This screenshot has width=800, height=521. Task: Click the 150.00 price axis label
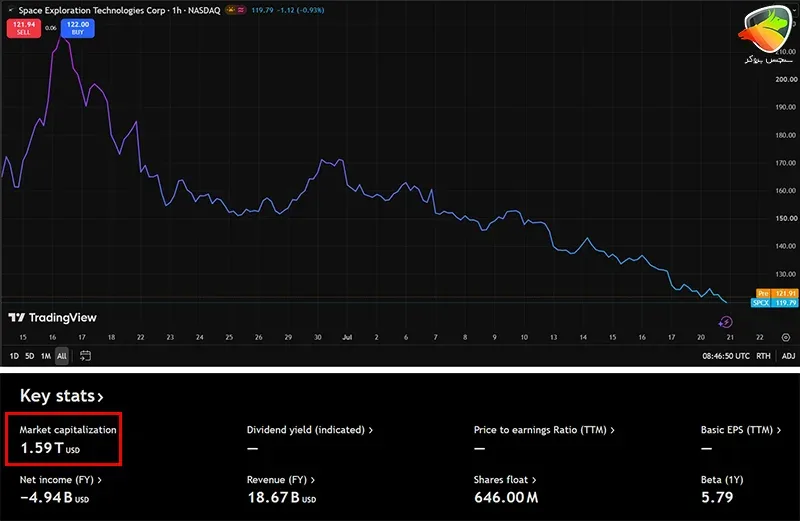tap(786, 218)
